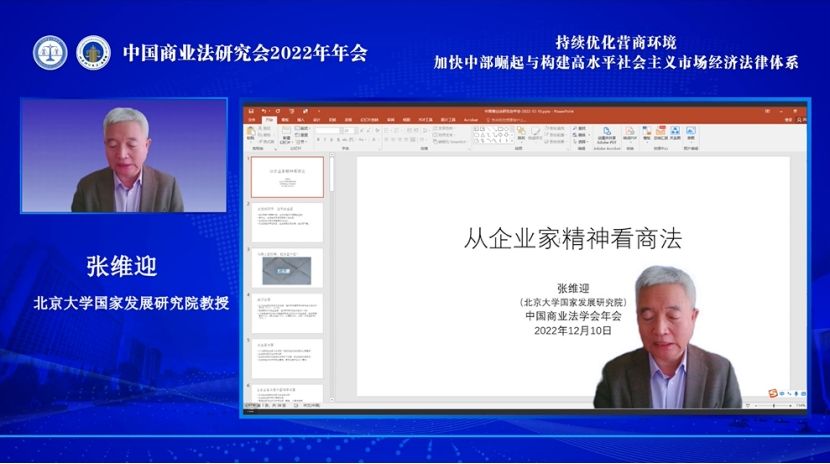830x464 pixels.
Task: Click the Paste icon in the ribbon
Action: [x=251, y=131]
